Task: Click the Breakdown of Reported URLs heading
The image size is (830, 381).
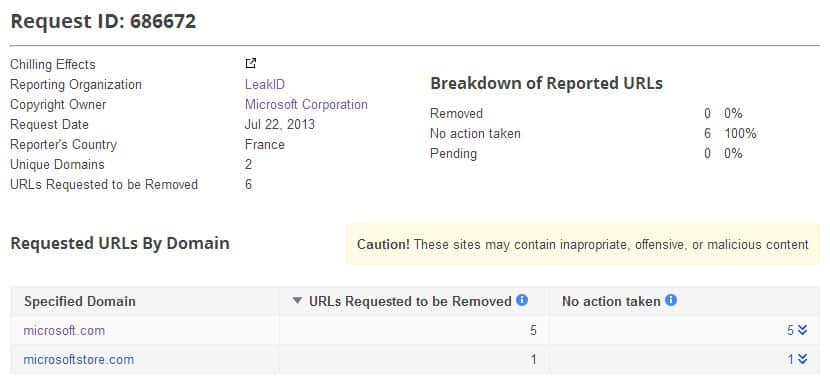Action: point(546,84)
